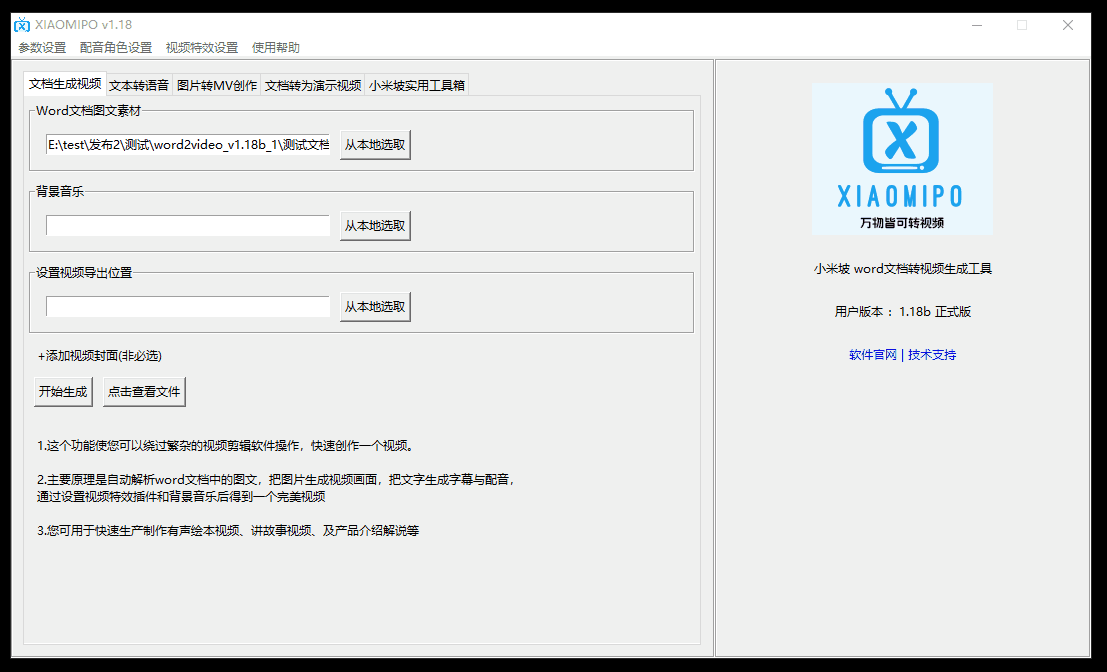Screen dimensions: 1107x672
Task: Open the 视频特效设置 menu
Action: pyautogui.click(x=202, y=48)
